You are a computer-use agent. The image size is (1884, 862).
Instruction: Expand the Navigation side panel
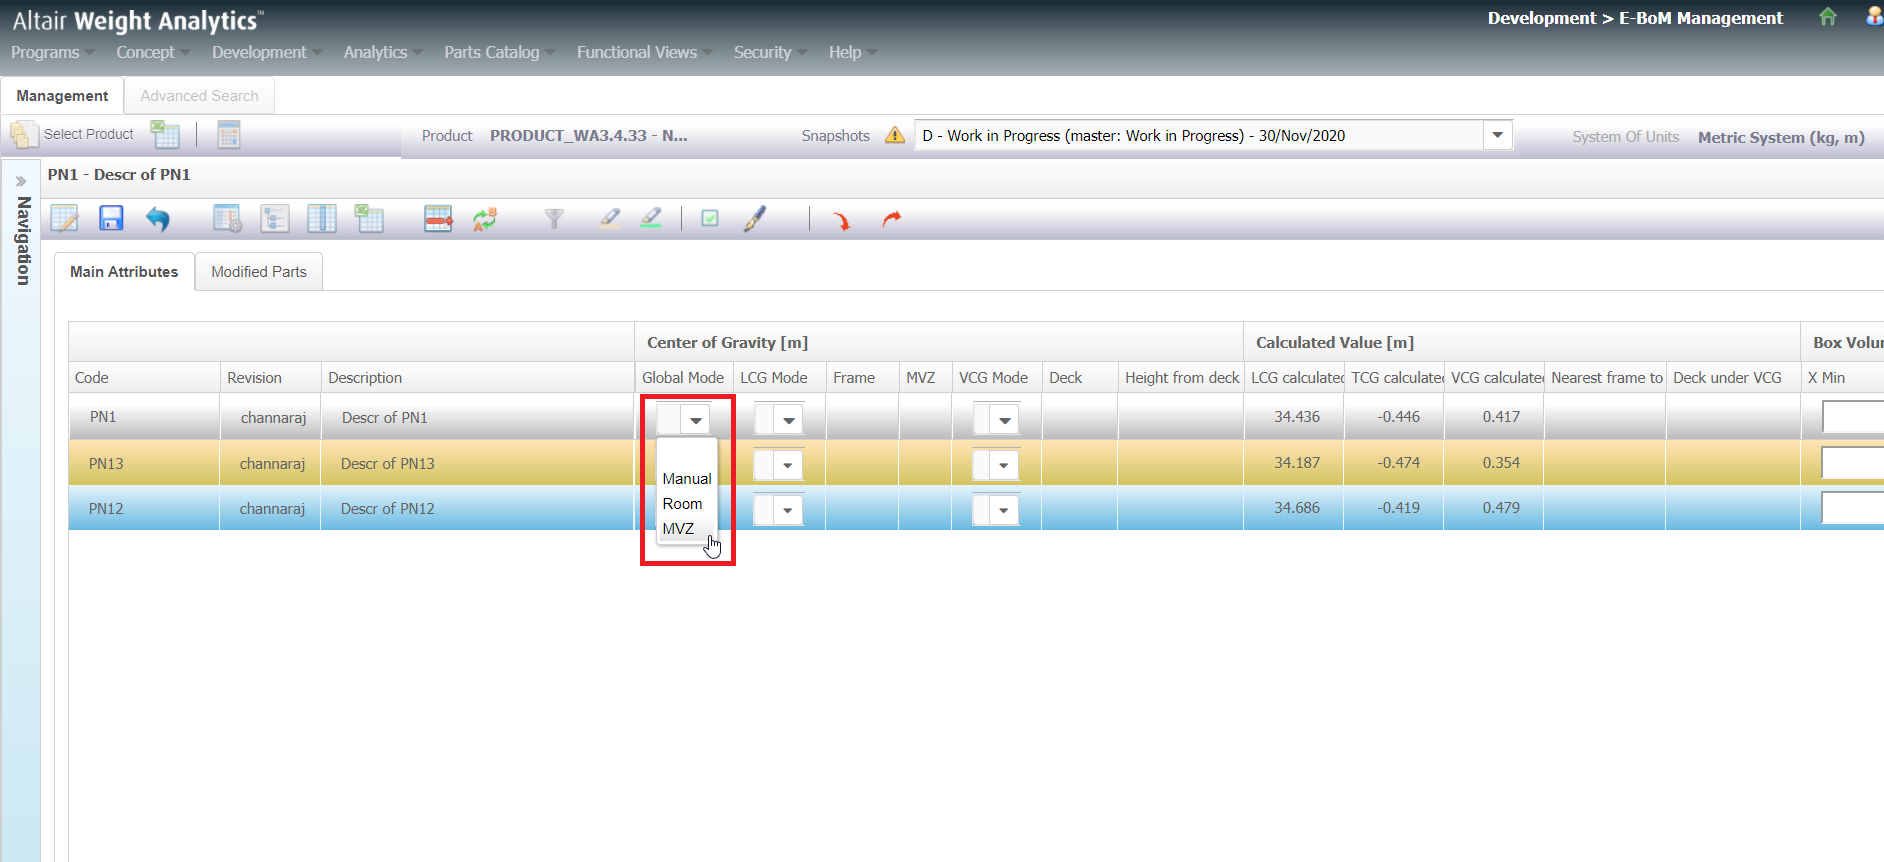[x=20, y=182]
